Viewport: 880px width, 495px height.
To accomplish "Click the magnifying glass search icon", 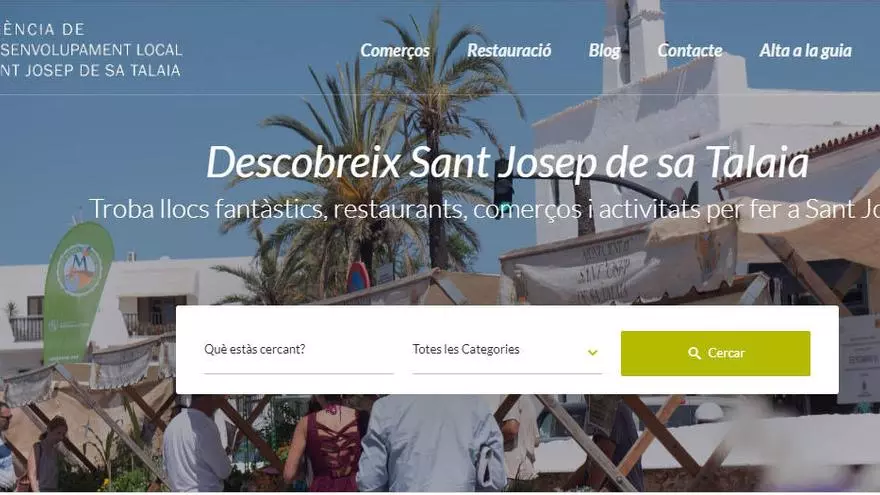I will pyautogui.click(x=694, y=353).
